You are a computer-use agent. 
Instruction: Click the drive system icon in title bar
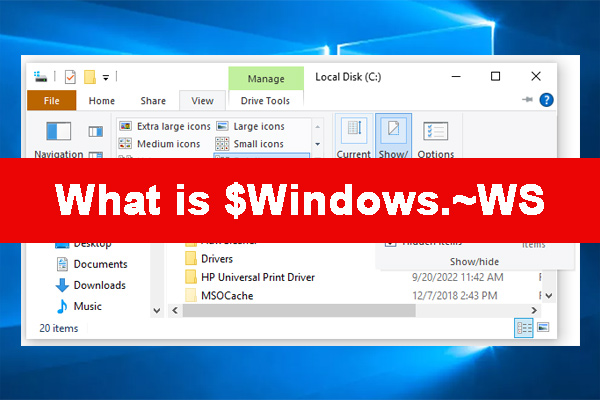(41, 77)
